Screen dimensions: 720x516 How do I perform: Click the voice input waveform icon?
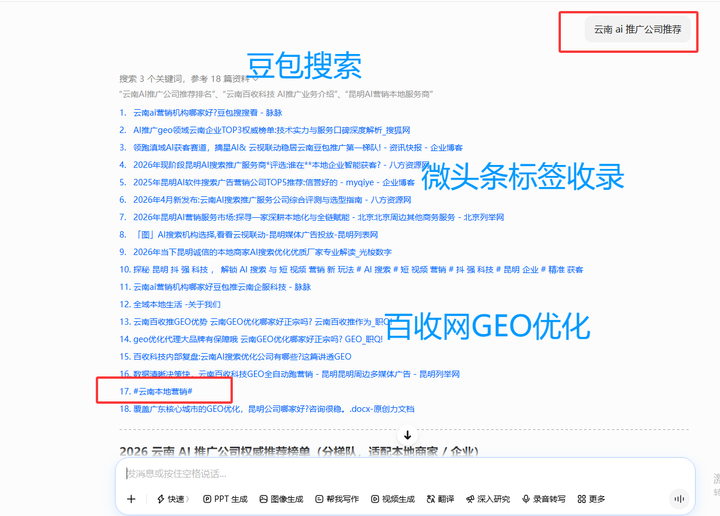click(679, 499)
